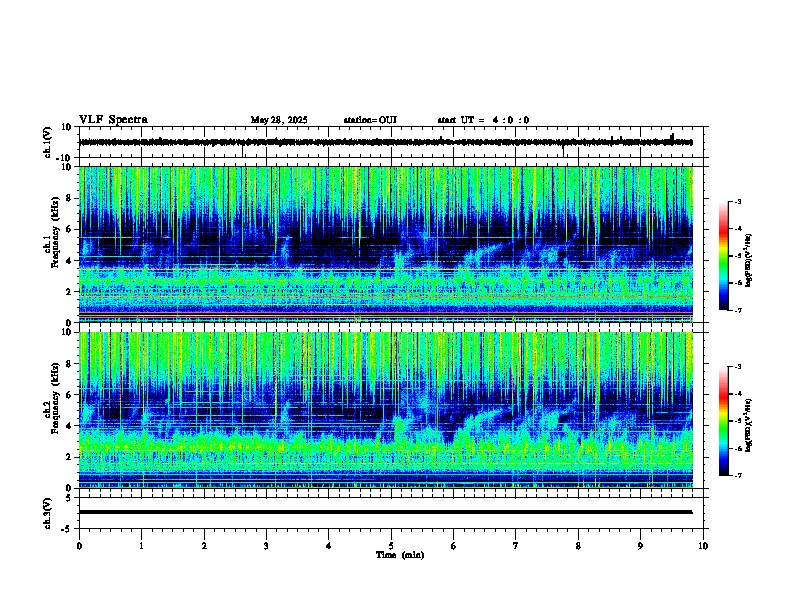Click the ch.2 "Frequency (kHz)" axis label
This screenshot has width=792, height=612.
(55, 398)
